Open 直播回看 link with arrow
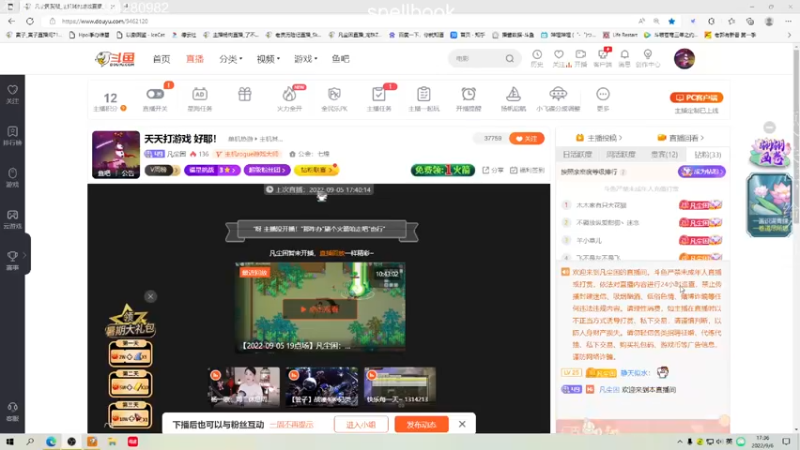Viewport: 800px width, 450px height. (x=681, y=138)
